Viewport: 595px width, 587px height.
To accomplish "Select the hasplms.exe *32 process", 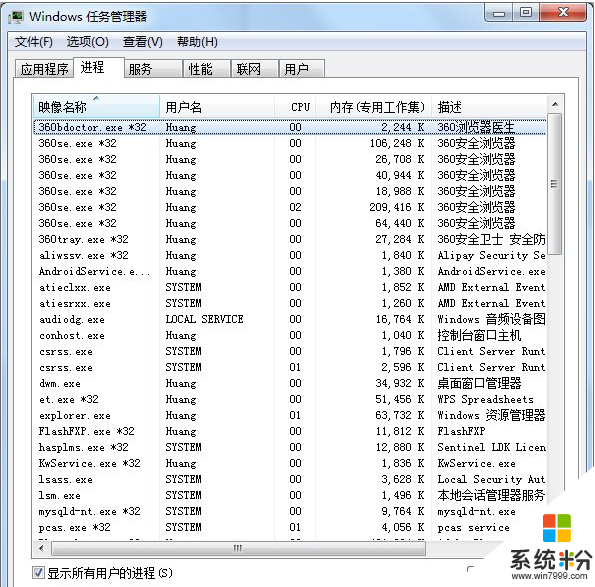I will coord(290,447).
